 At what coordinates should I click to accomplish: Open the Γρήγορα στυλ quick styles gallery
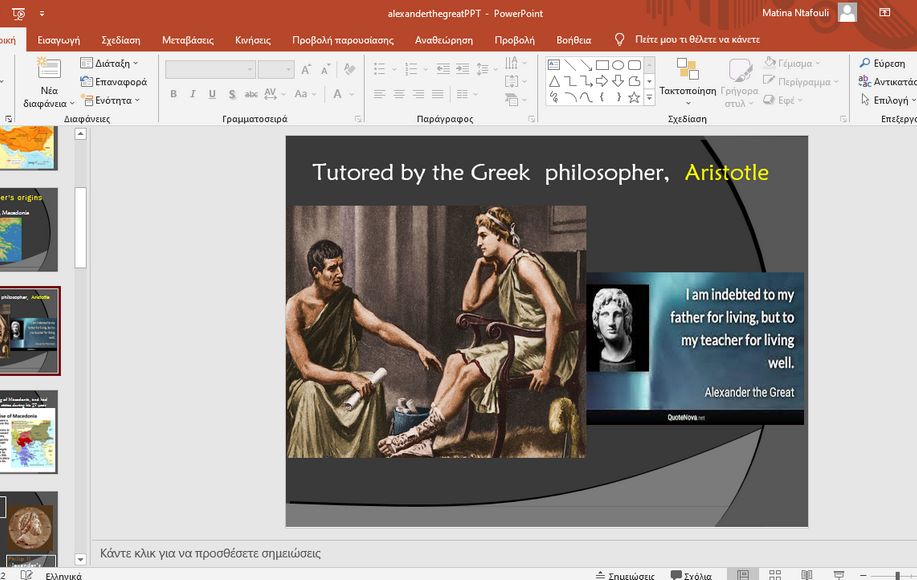tap(739, 82)
